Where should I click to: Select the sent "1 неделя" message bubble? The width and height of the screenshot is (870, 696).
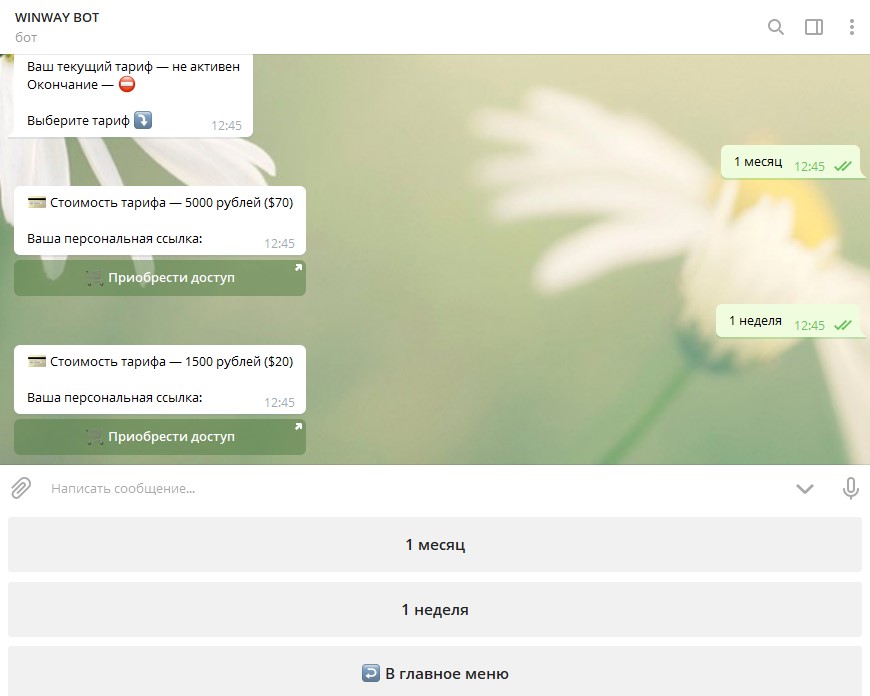pos(755,321)
